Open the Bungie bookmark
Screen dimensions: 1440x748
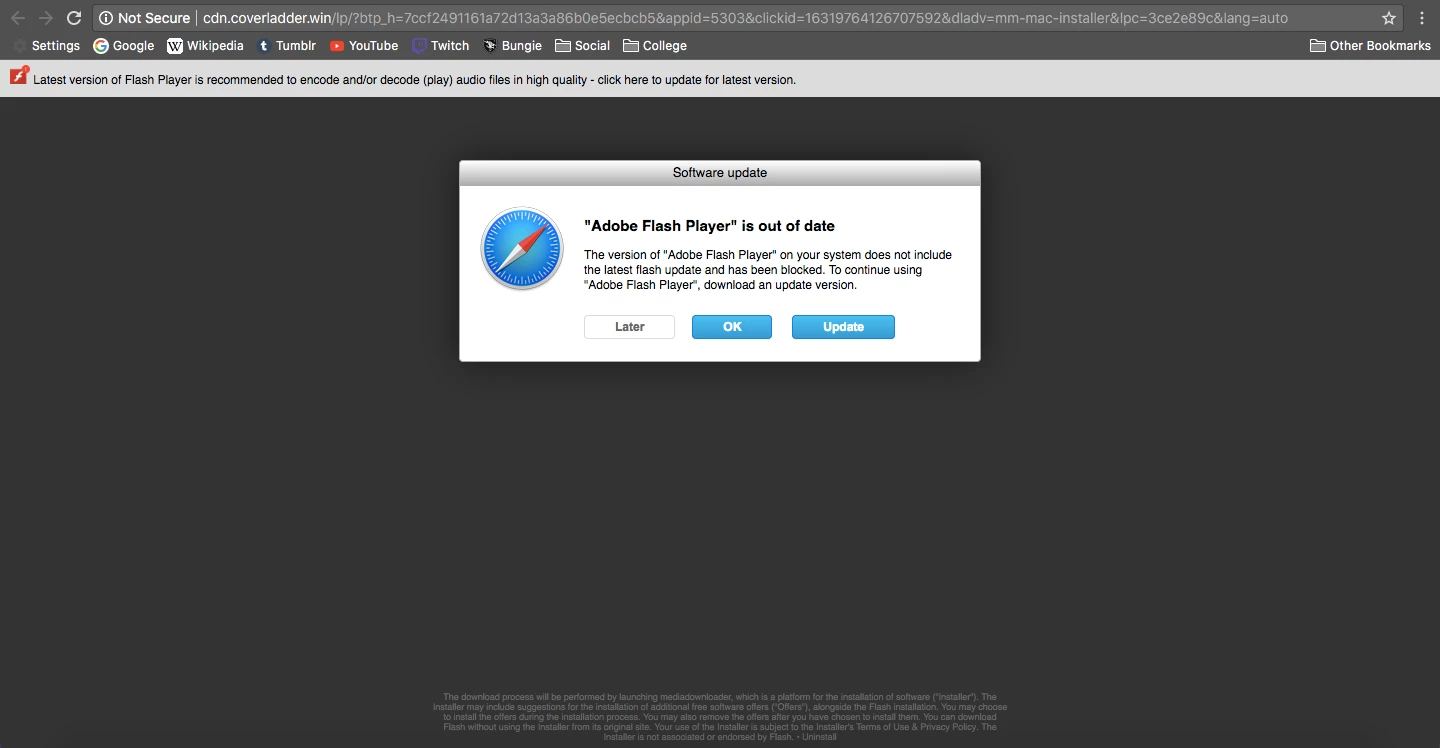tap(512, 45)
